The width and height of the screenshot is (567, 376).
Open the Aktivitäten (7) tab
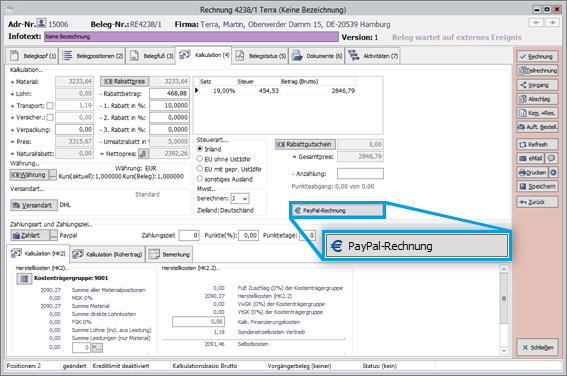tap(373, 56)
